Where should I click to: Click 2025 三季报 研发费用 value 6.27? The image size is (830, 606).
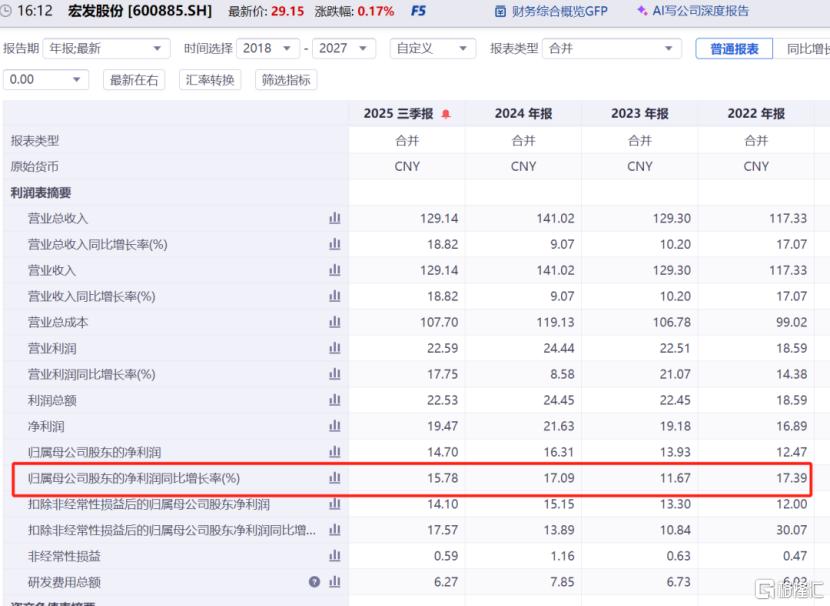pyautogui.click(x=446, y=582)
